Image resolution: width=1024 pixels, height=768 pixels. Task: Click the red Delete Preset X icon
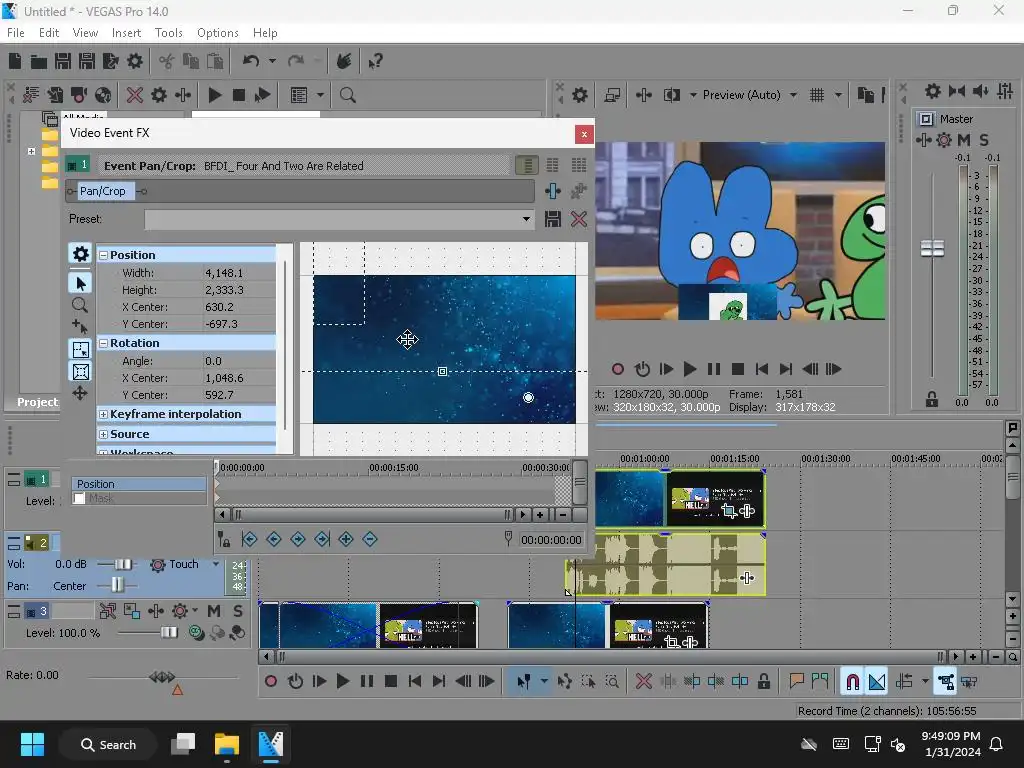(579, 219)
